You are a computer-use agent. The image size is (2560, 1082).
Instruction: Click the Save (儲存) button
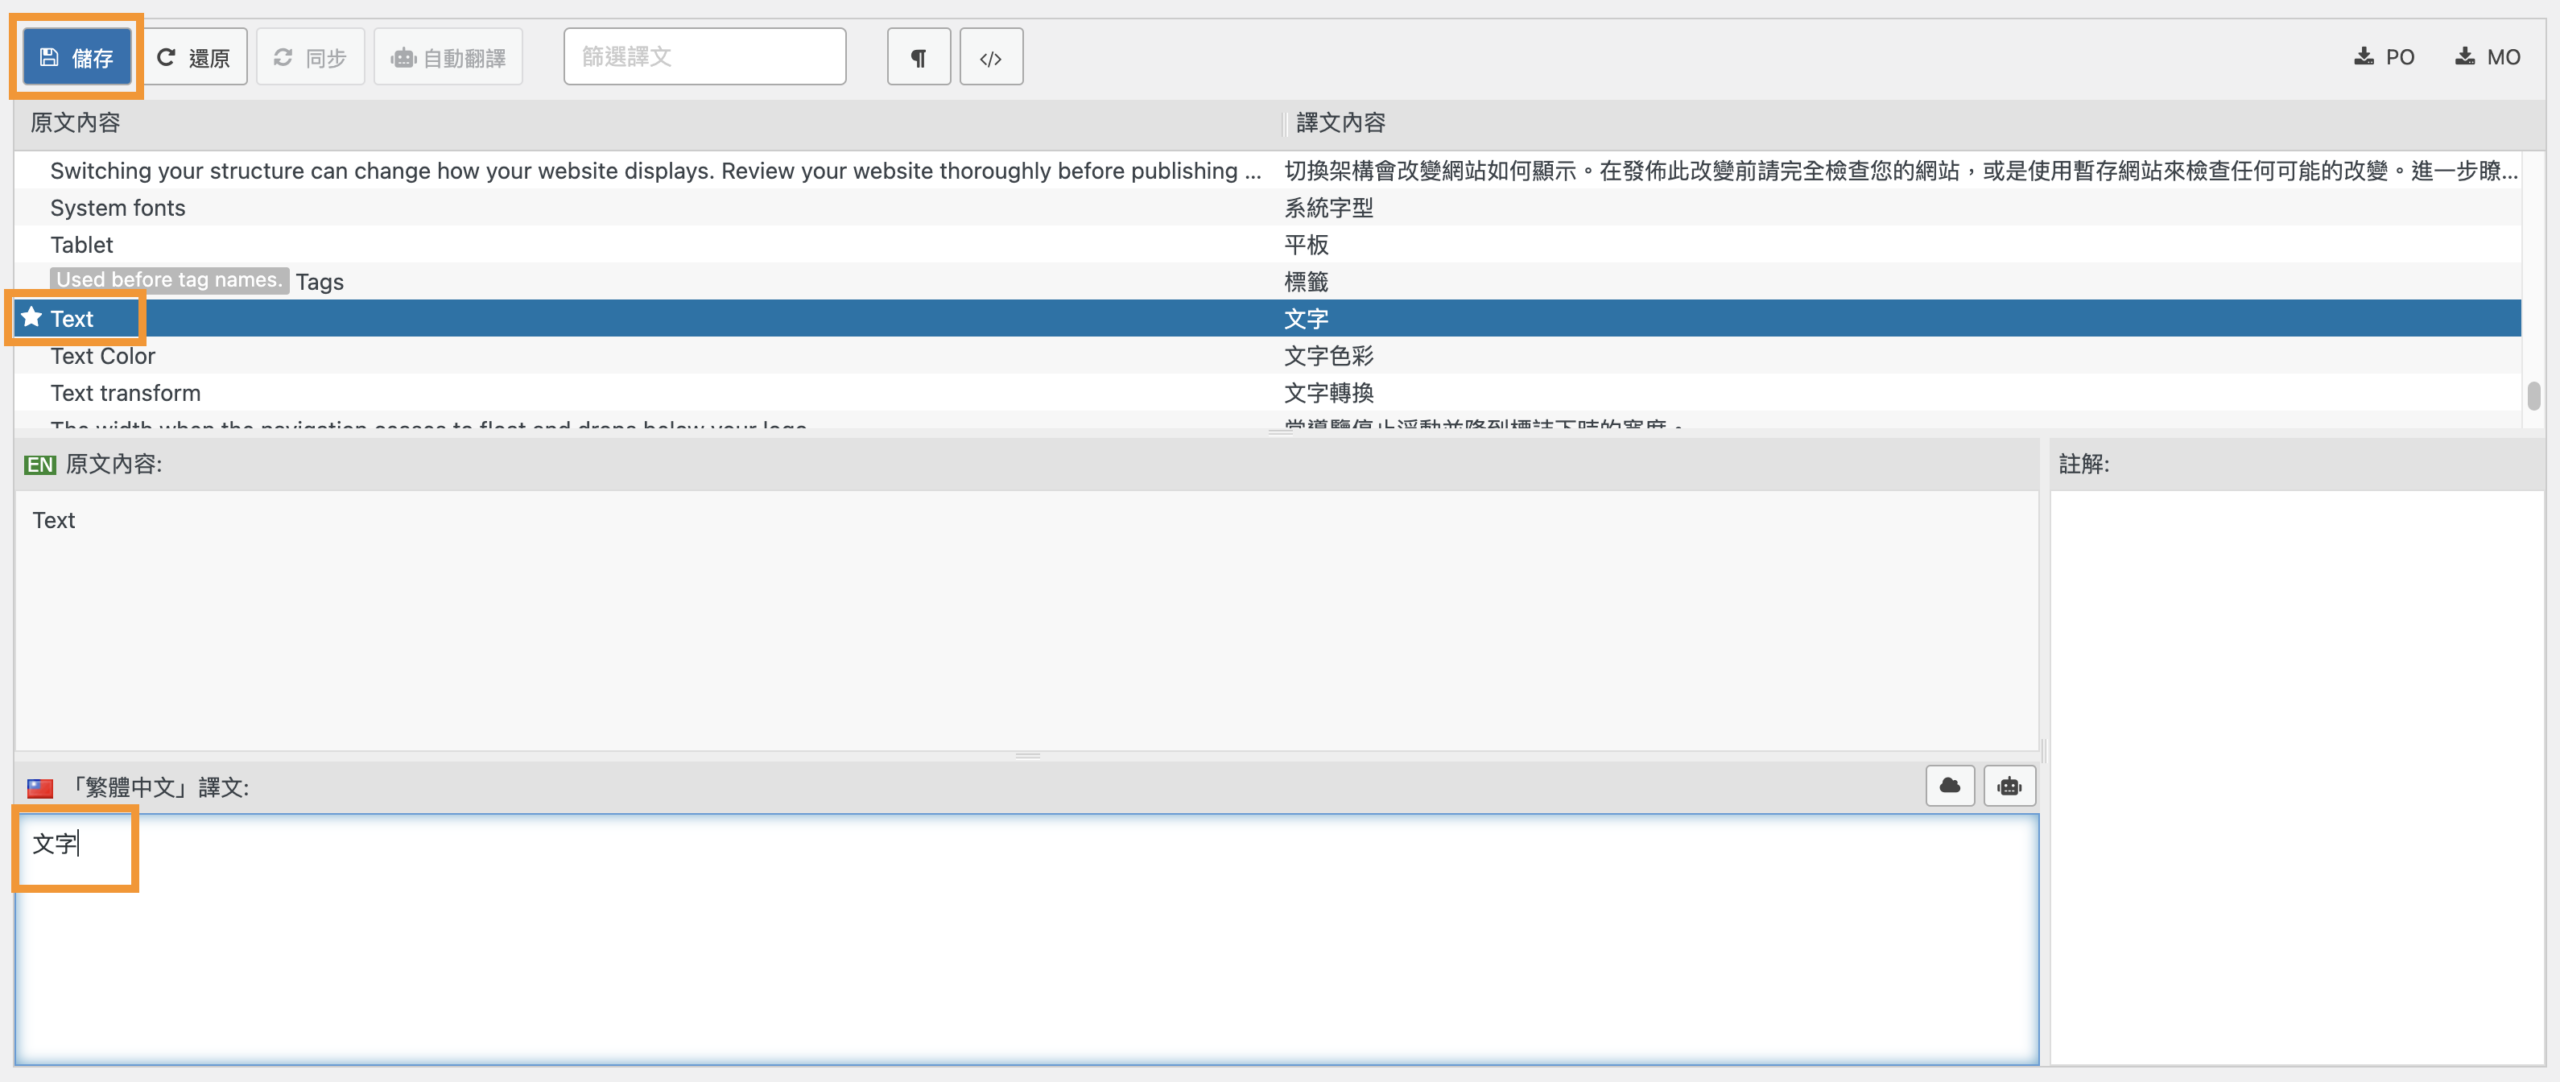pos(77,57)
